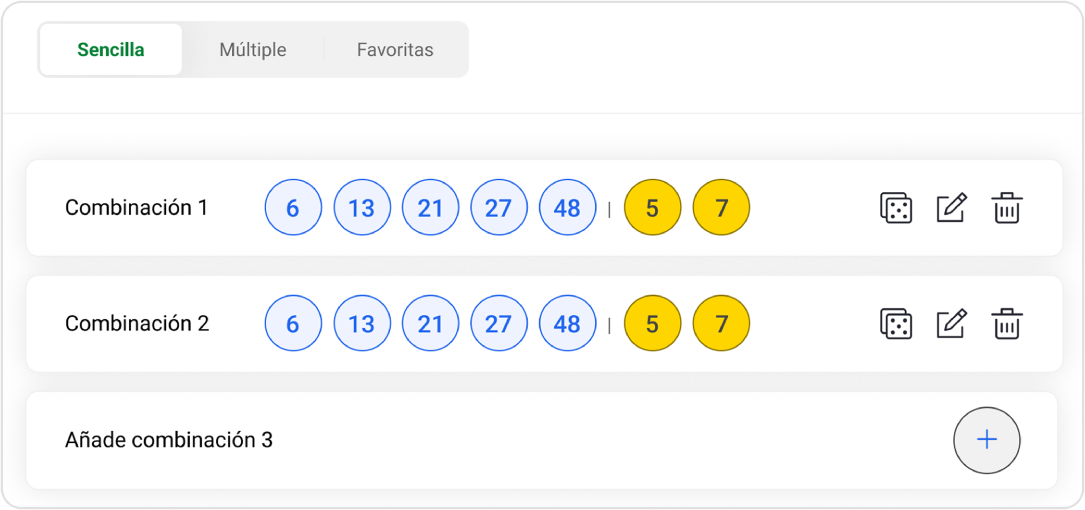Randomize Combinación 2 with the dice icon

(x=895, y=324)
